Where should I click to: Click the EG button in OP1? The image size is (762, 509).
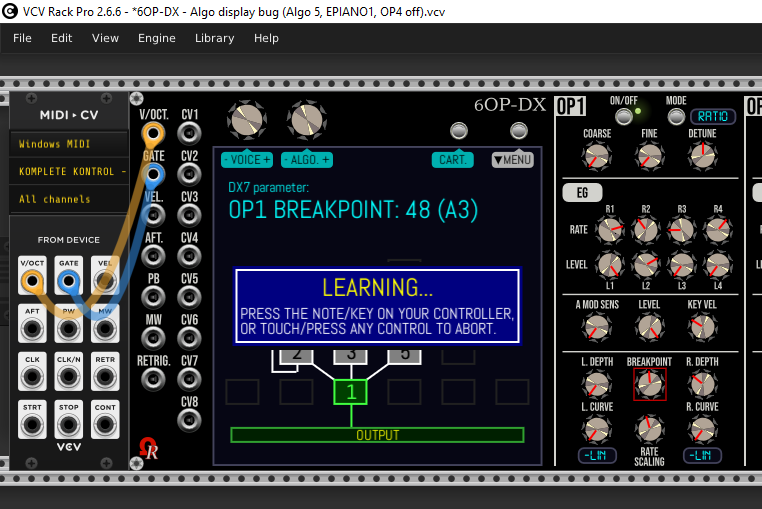coord(575,191)
